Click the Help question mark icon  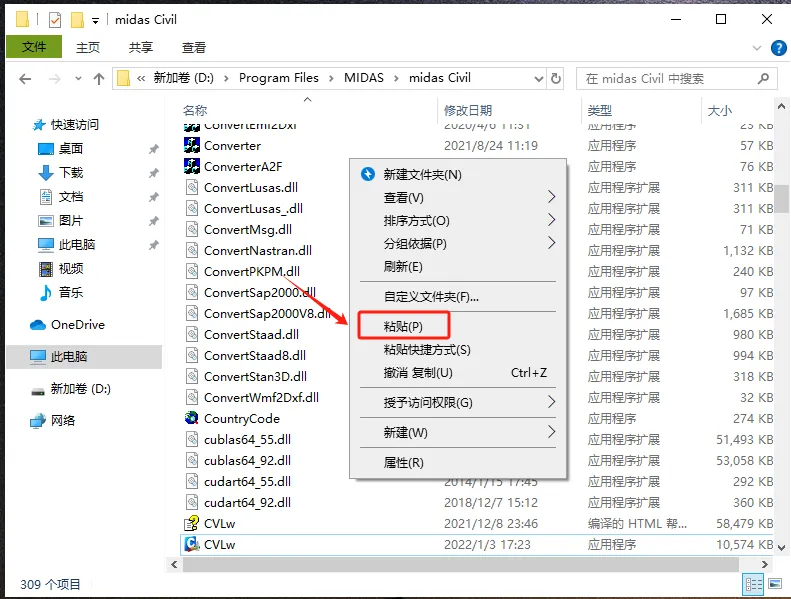click(x=778, y=48)
